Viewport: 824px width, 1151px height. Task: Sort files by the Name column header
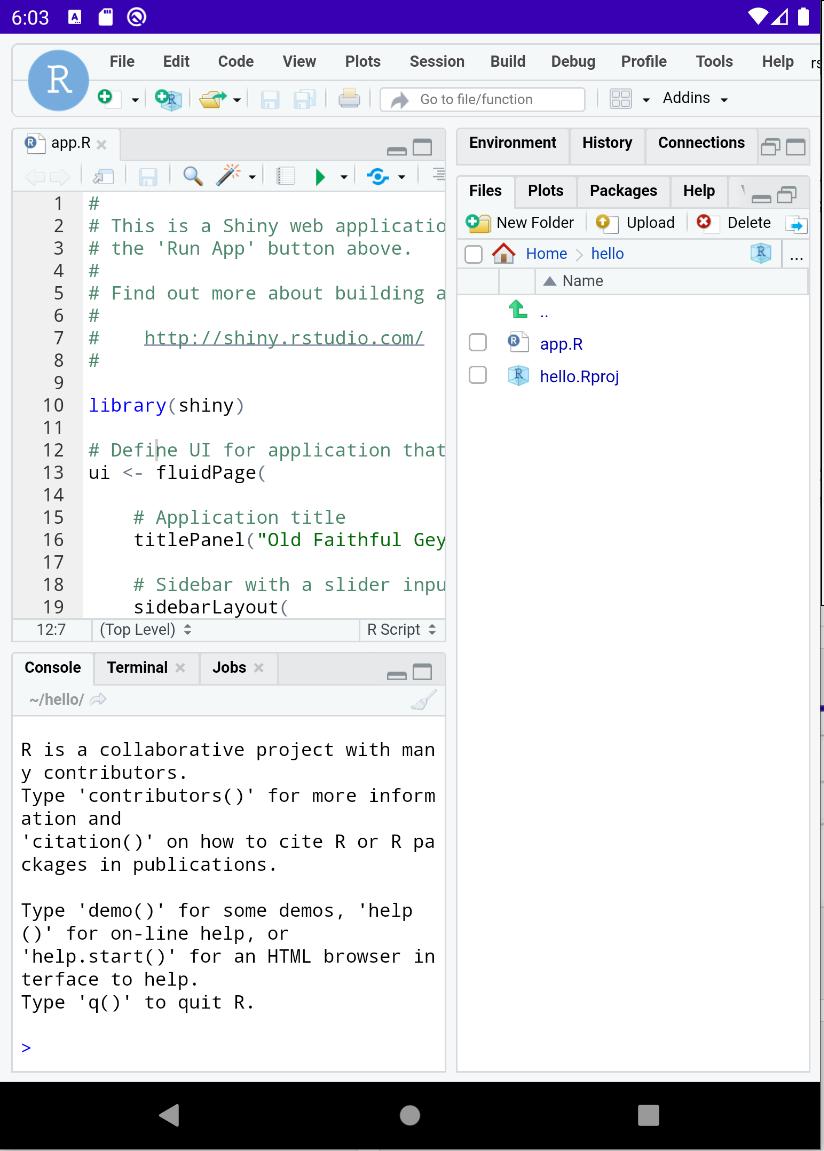[x=671, y=281]
